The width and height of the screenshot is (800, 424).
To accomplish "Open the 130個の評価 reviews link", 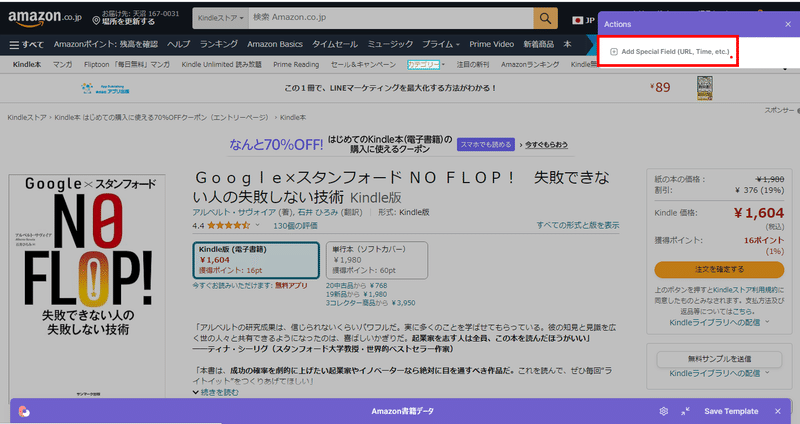I will [295, 226].
